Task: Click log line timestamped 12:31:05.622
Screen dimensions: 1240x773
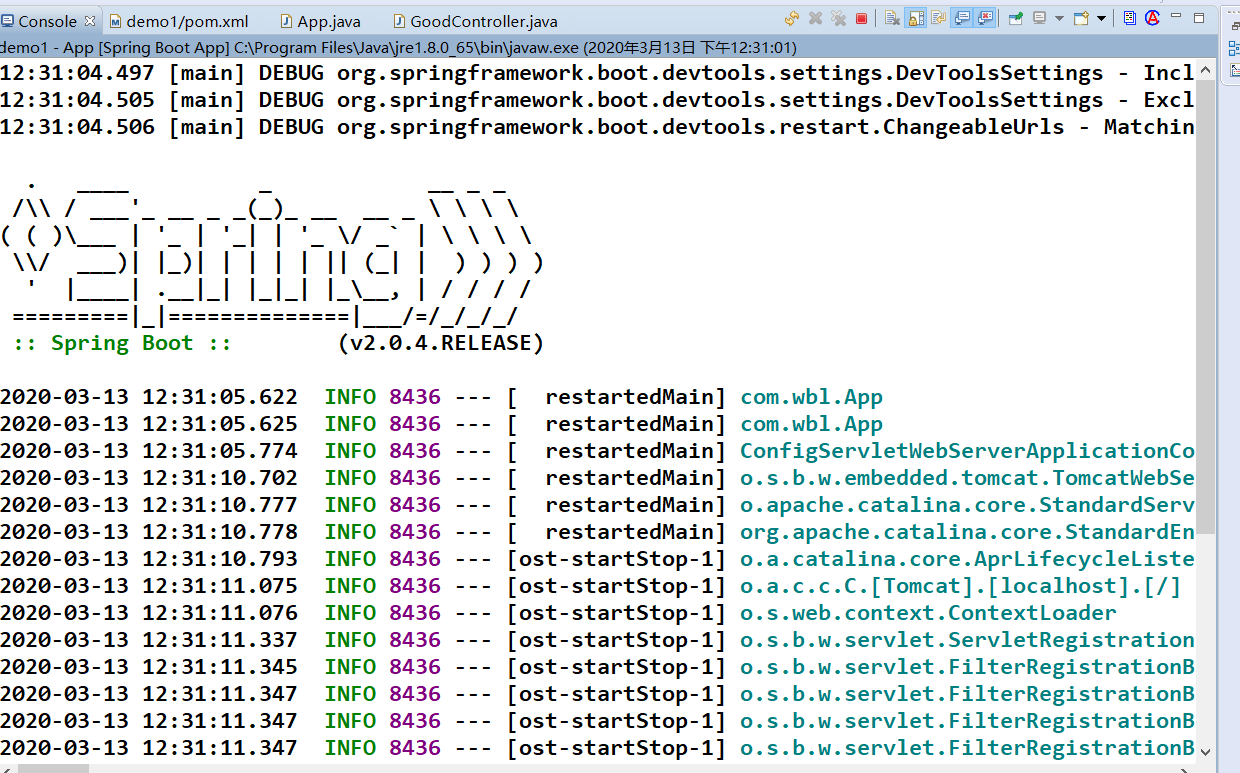Action: click(597, 397)
